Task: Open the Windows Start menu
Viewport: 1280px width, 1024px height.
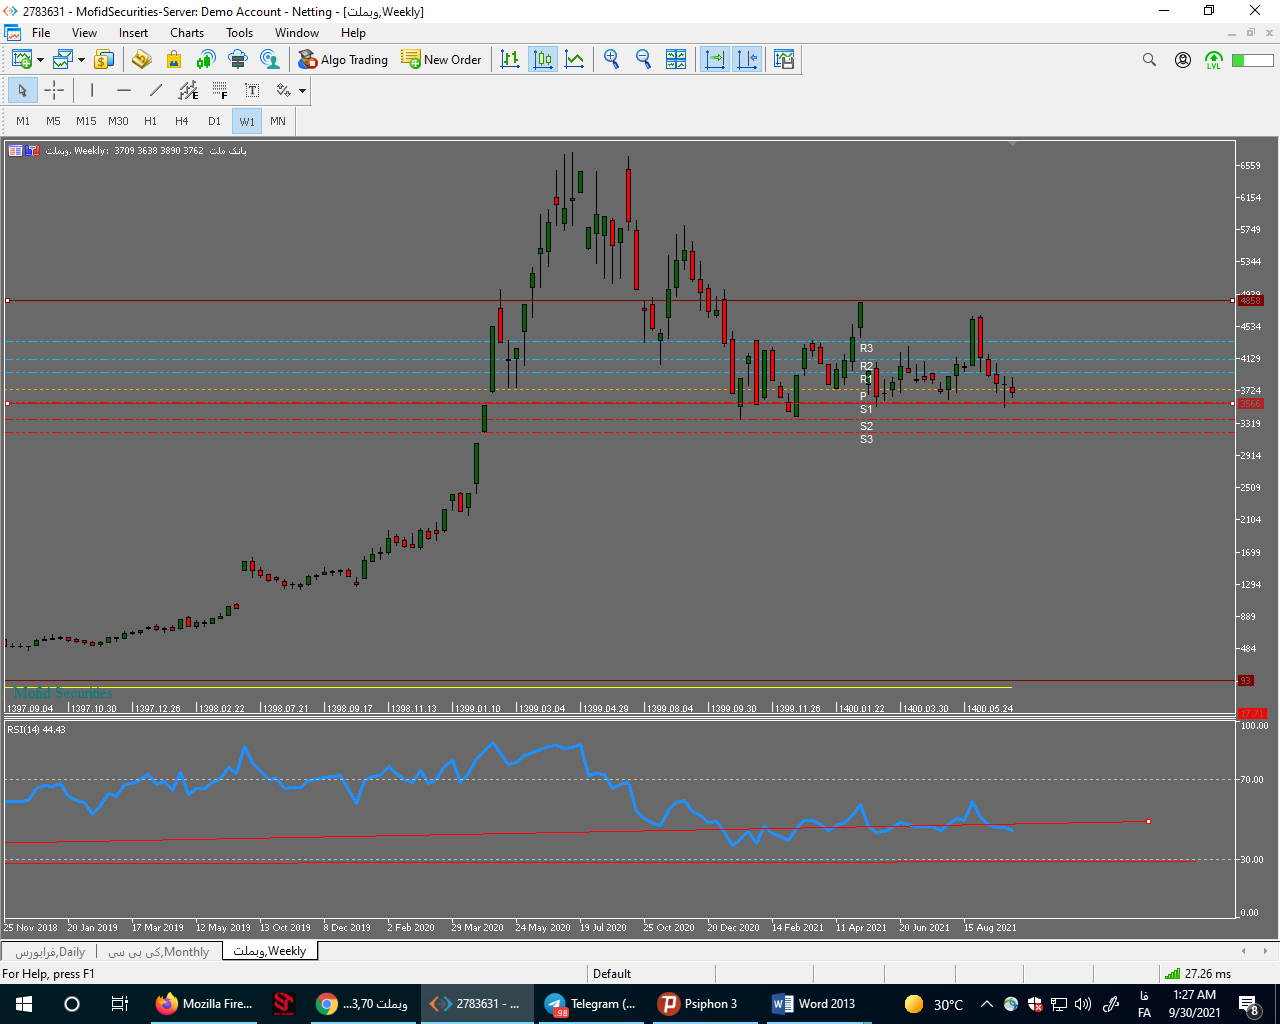Action: (24, 1004)
